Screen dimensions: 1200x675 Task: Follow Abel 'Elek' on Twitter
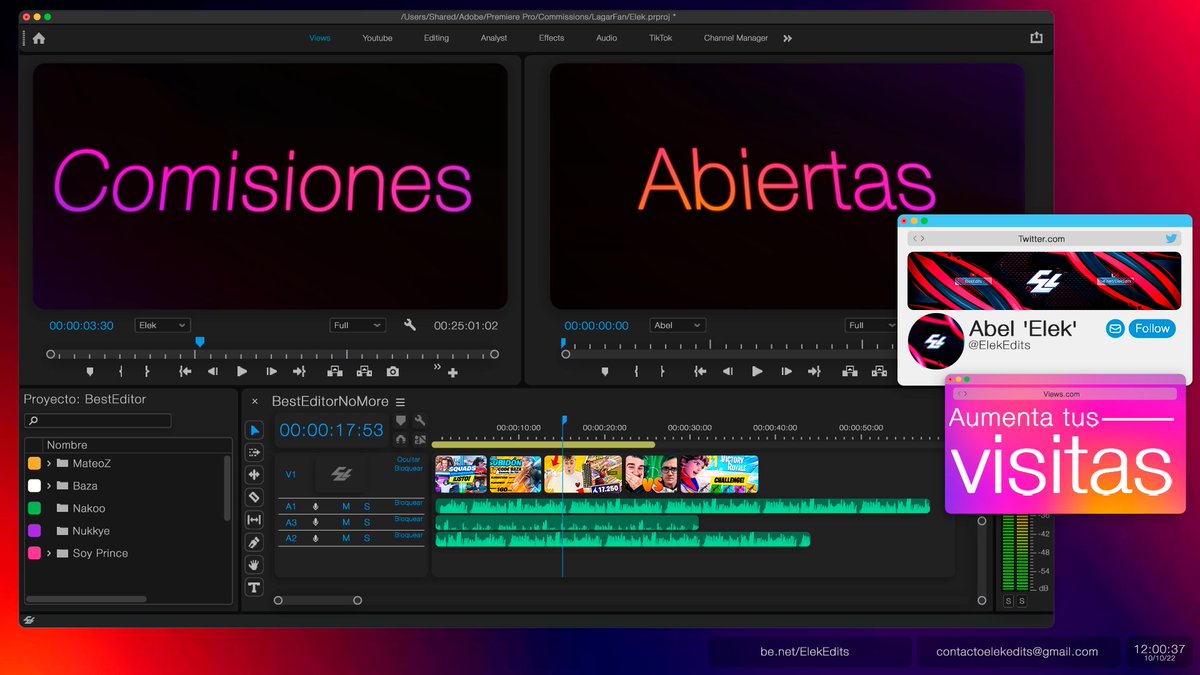point(1152,328)
